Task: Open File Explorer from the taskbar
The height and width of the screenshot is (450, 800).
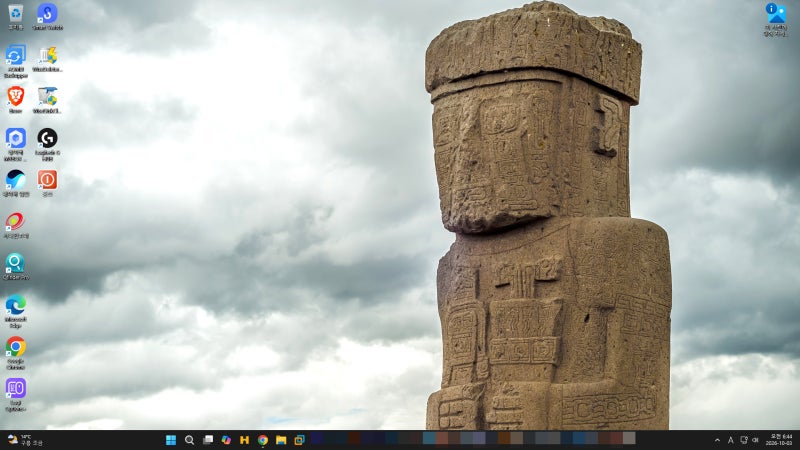Action: click(x=281, y=440)
